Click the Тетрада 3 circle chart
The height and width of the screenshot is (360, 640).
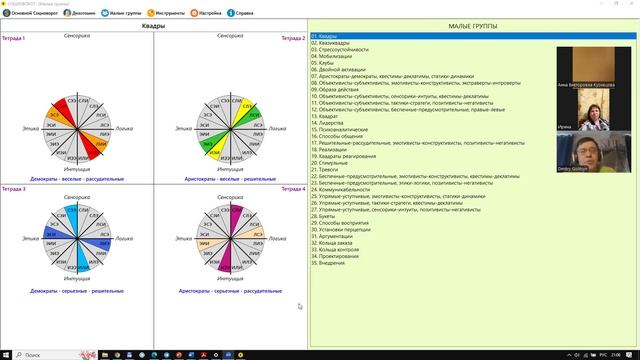77,238
